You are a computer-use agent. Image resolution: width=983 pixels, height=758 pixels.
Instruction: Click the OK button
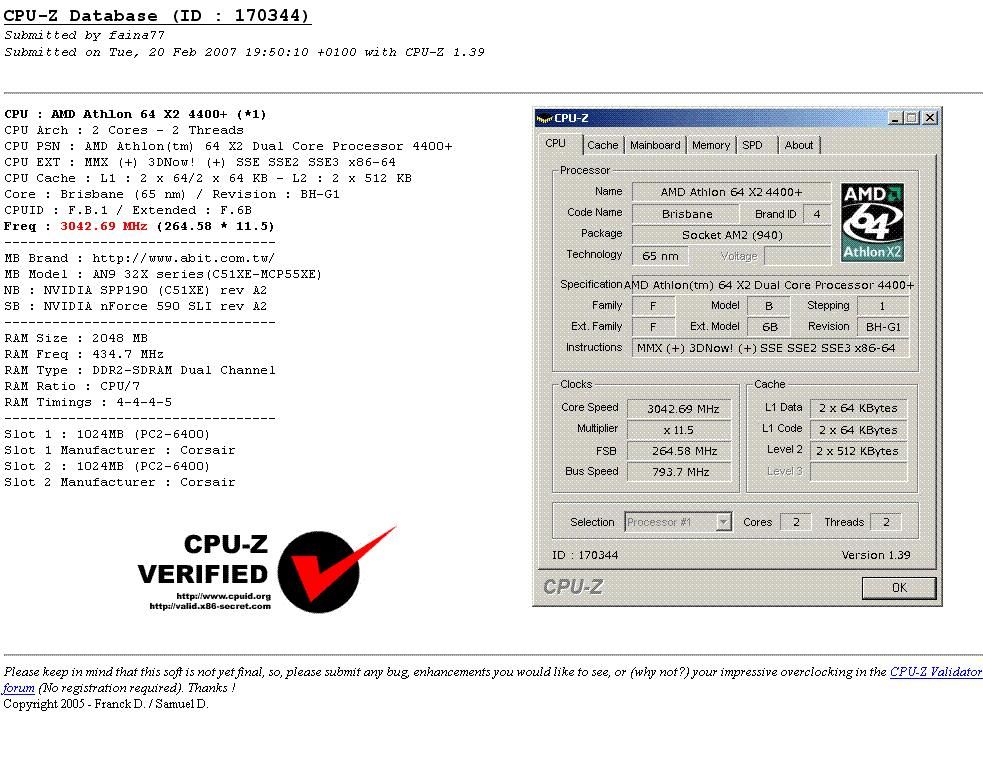pyautogui.click(x=899, y=587)
